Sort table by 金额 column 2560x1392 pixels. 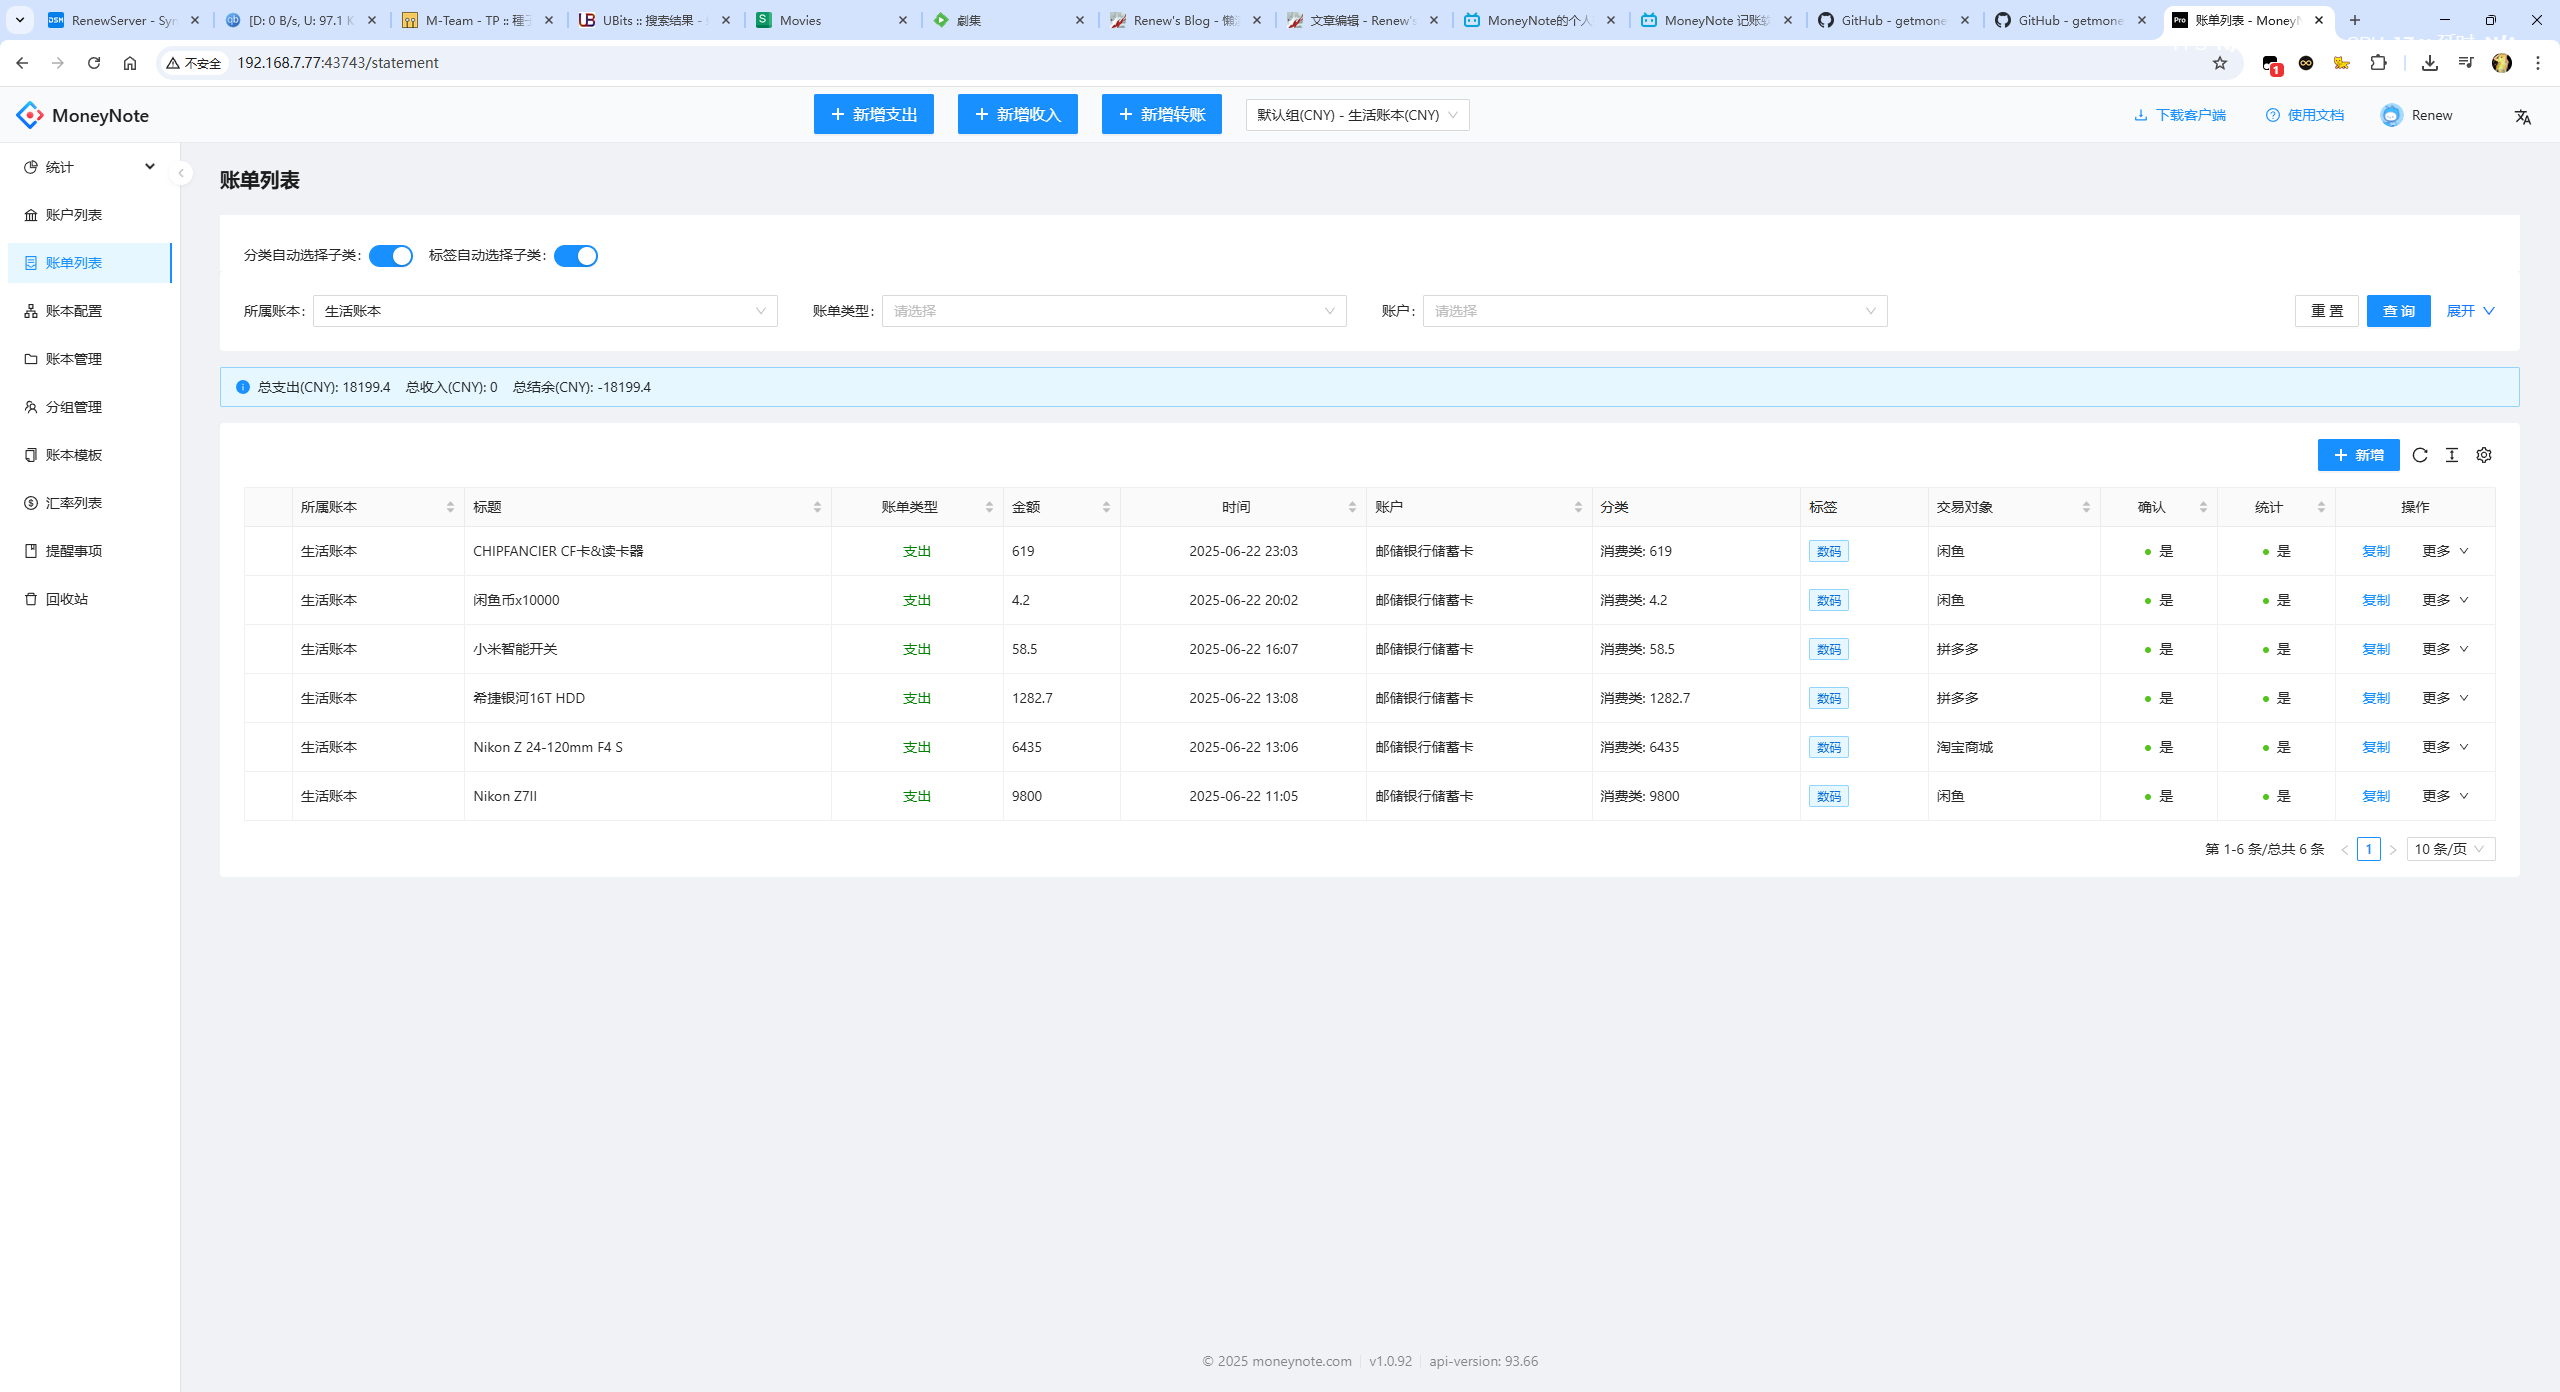(x=1106, y=507)
